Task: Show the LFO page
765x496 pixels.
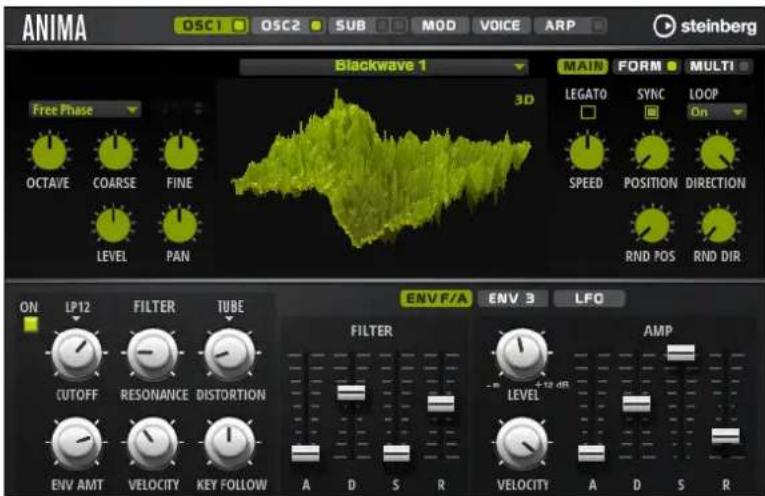Action: point(589,298)
